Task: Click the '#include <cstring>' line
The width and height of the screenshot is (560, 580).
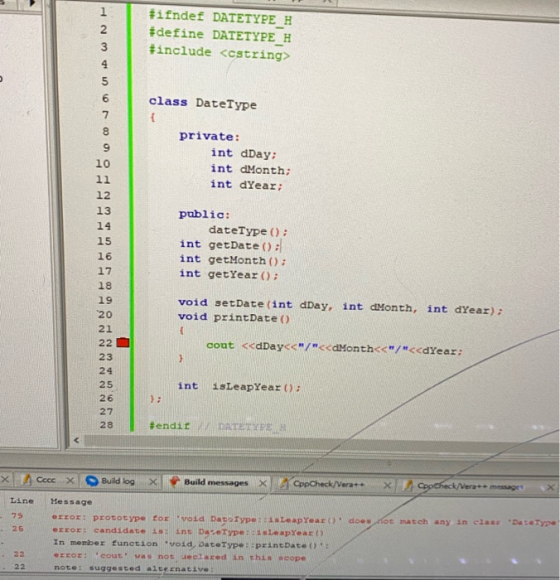Action: [x=219, y=53]
